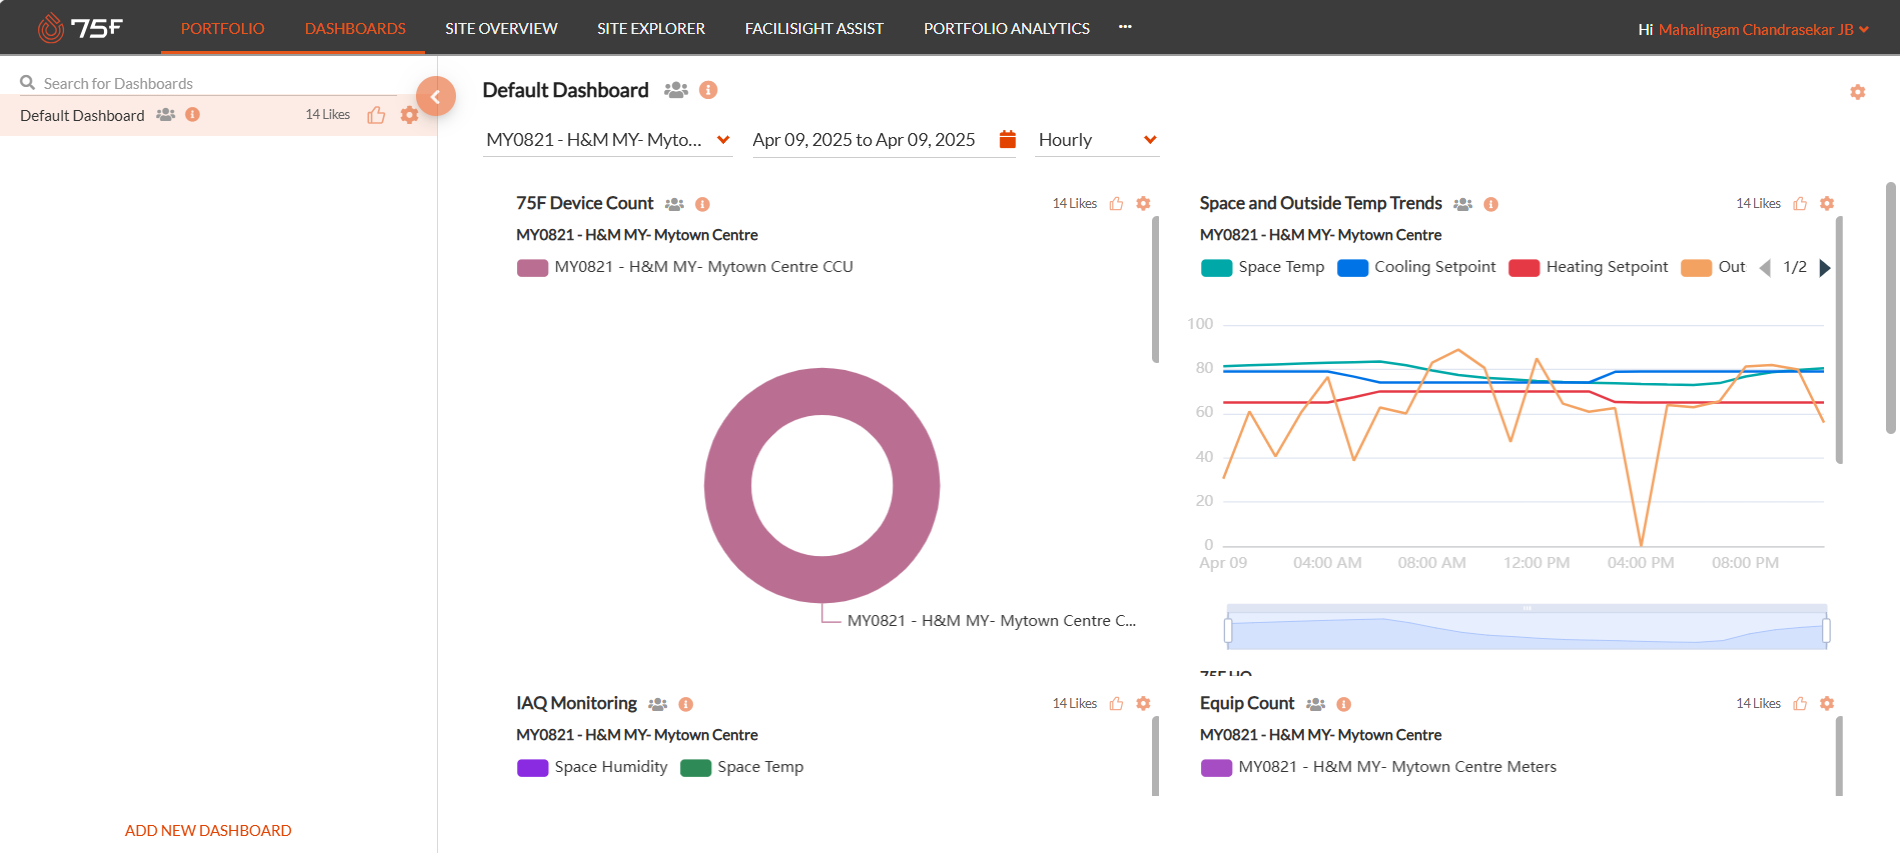Click the info icon on the Equip Count widget
The image size is (1900, 853).
point(1343,704)
